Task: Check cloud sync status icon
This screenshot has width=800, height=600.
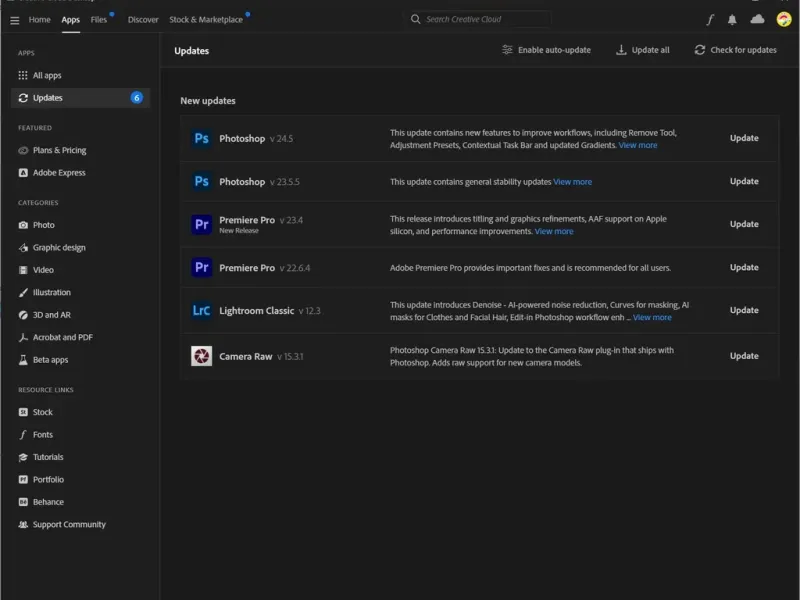Action: pos(757,20)
